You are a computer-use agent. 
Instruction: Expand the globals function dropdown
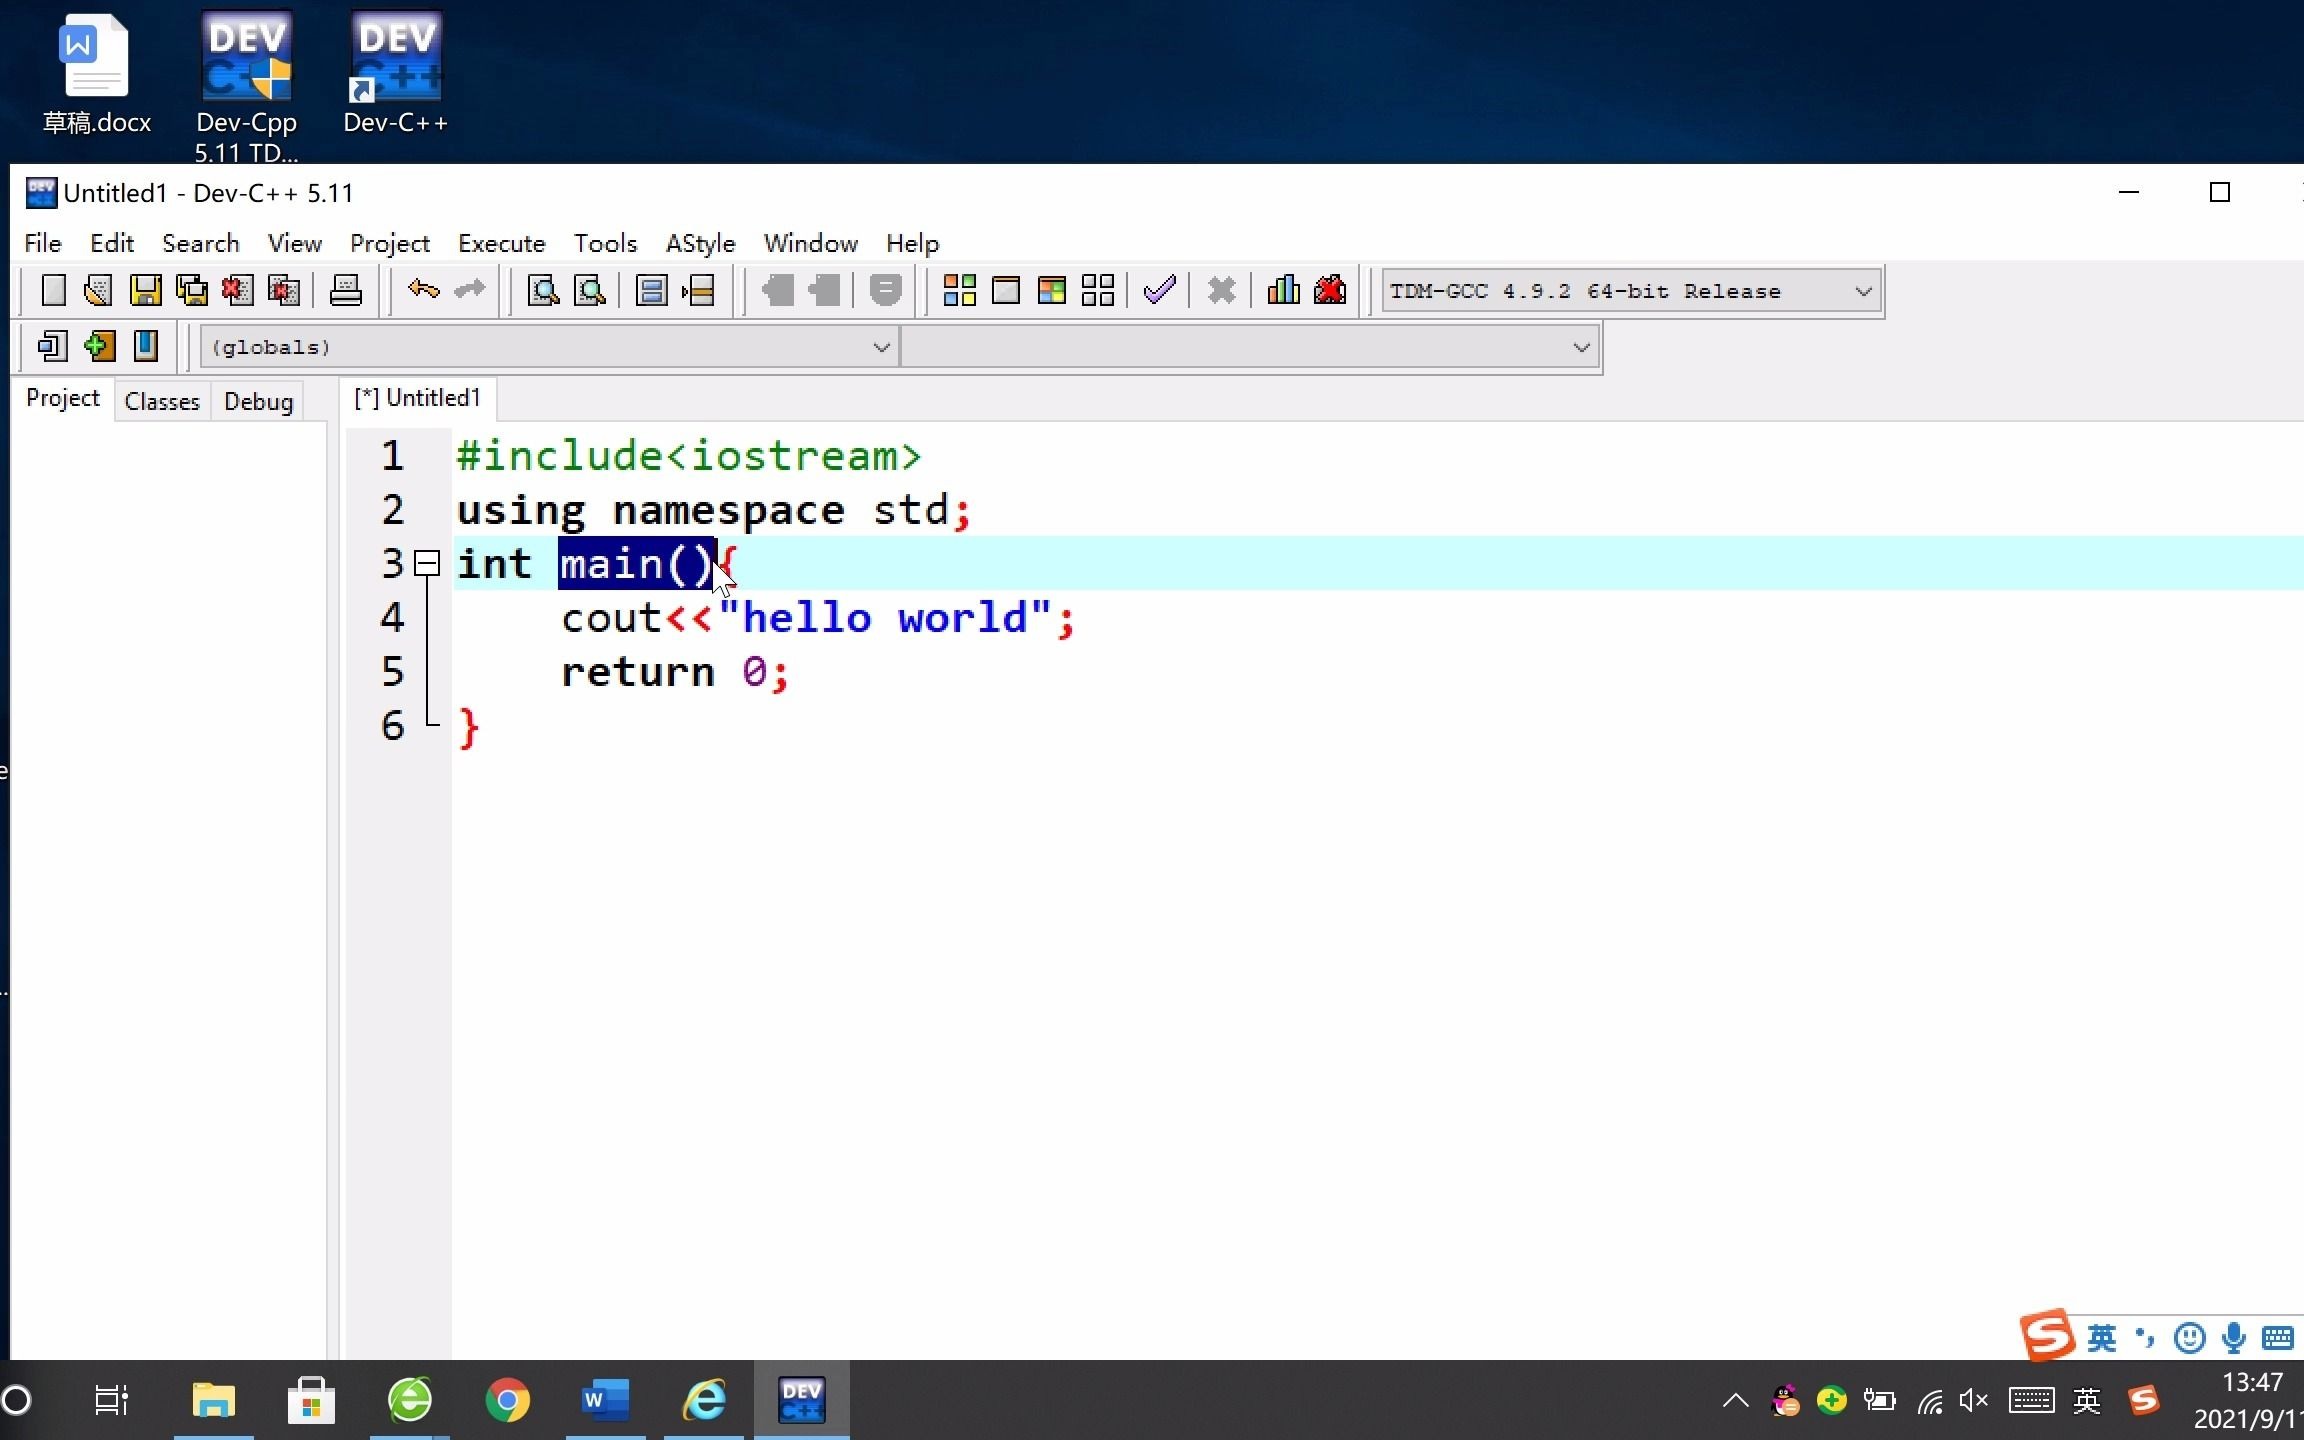pyautogui.click(x=881, y=347)
